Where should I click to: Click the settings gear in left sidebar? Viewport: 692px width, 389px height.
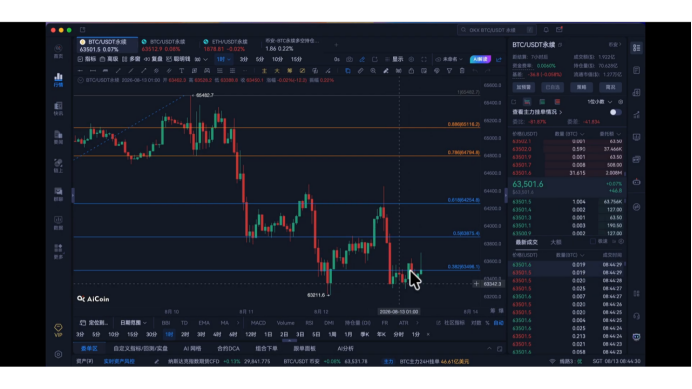(x=58, y=354)
